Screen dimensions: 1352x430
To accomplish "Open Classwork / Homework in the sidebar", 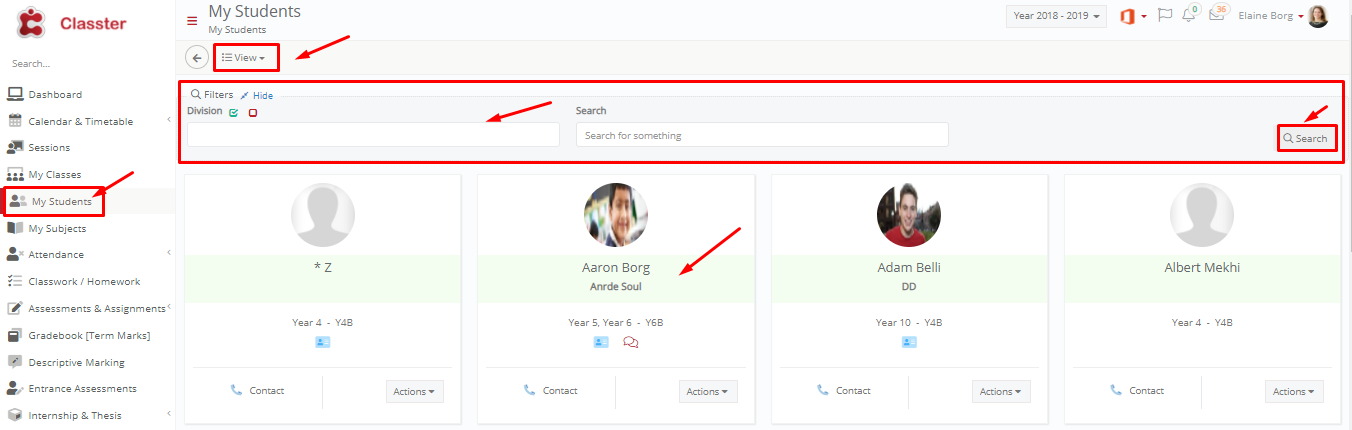I will (x=84, y=281).
